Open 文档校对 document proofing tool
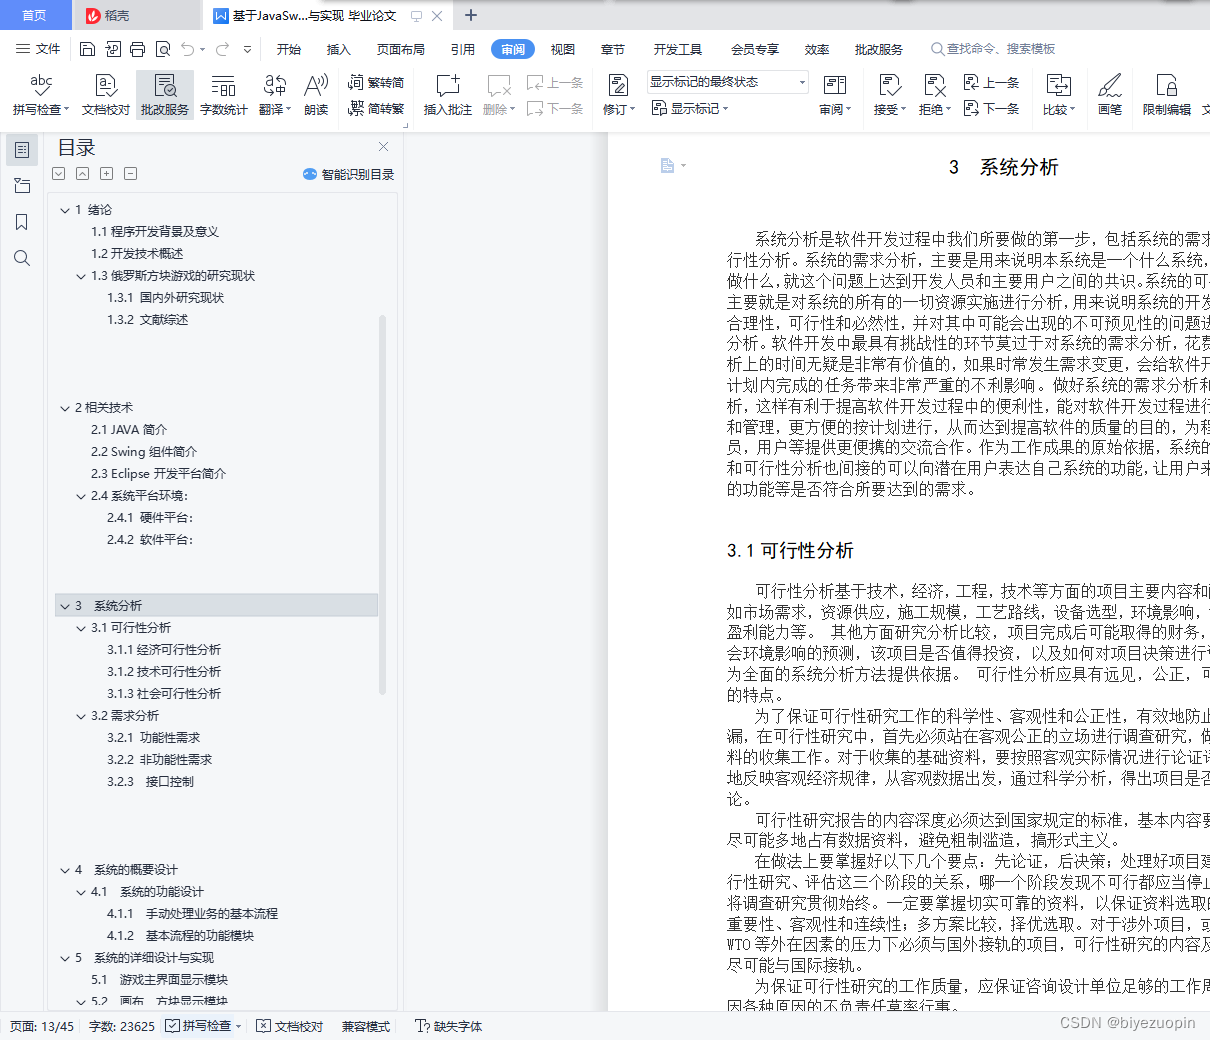The width and height of the screenshot is (1210, 1040). pyautogui.click(x=104, y=95)
